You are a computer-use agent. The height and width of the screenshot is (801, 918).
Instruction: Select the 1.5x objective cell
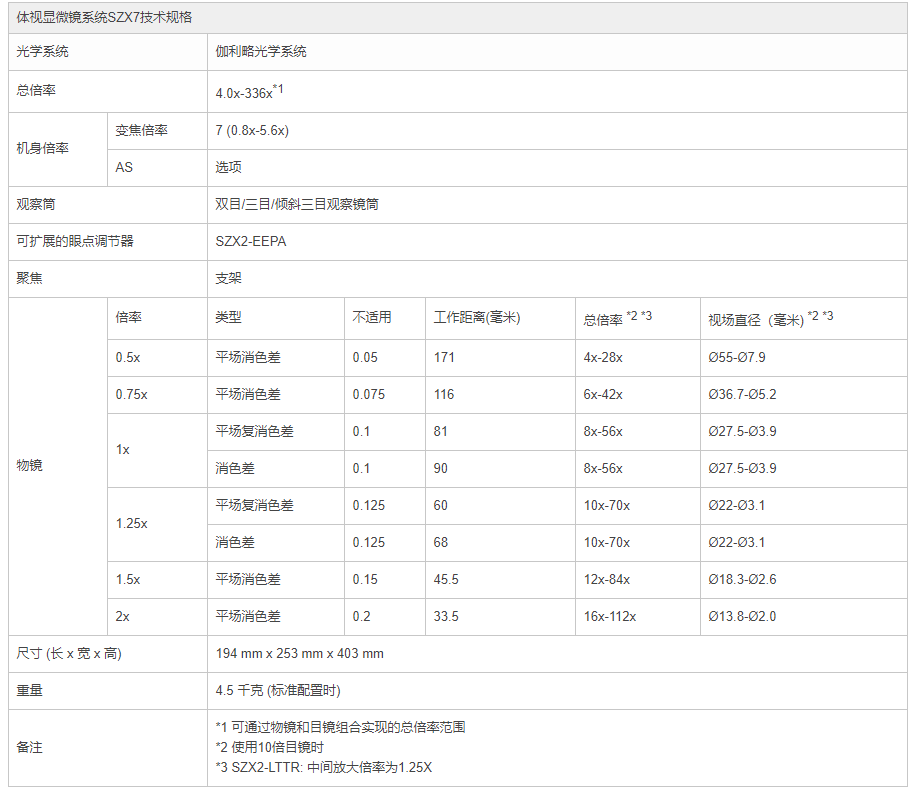(128, 580)
